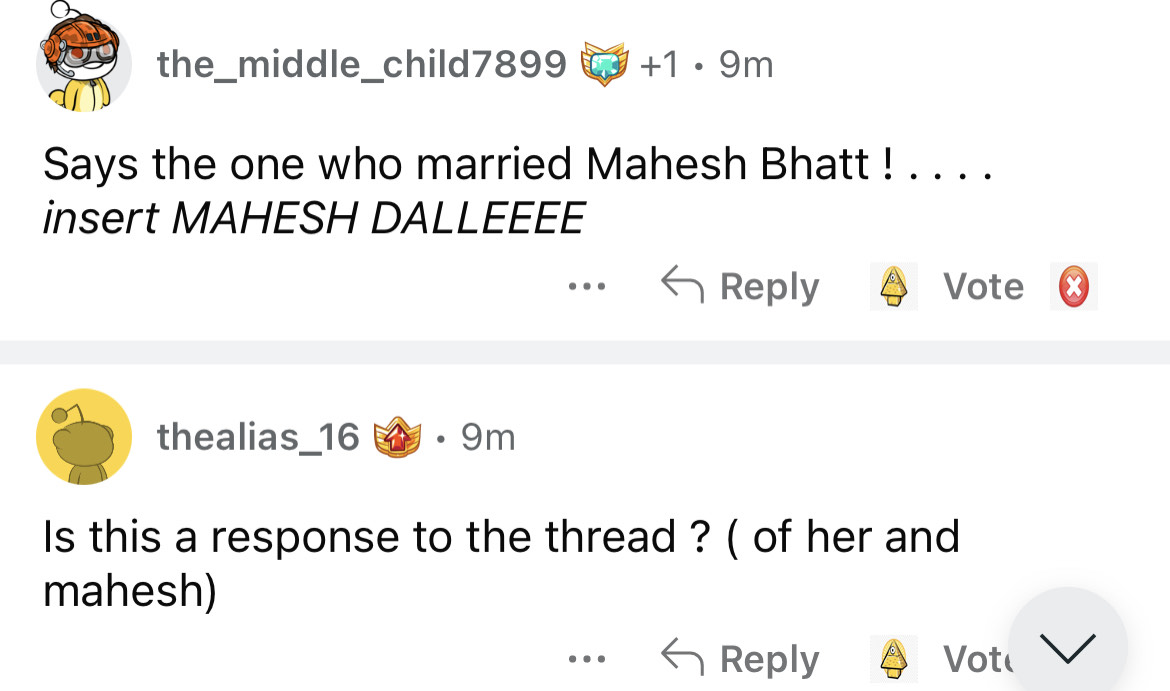This screenshot has height=691, width=1170.
Task: Upvote the Mahesh Bhatt comment with the yellow triangle icon
Action: click(x=893, y=288)
